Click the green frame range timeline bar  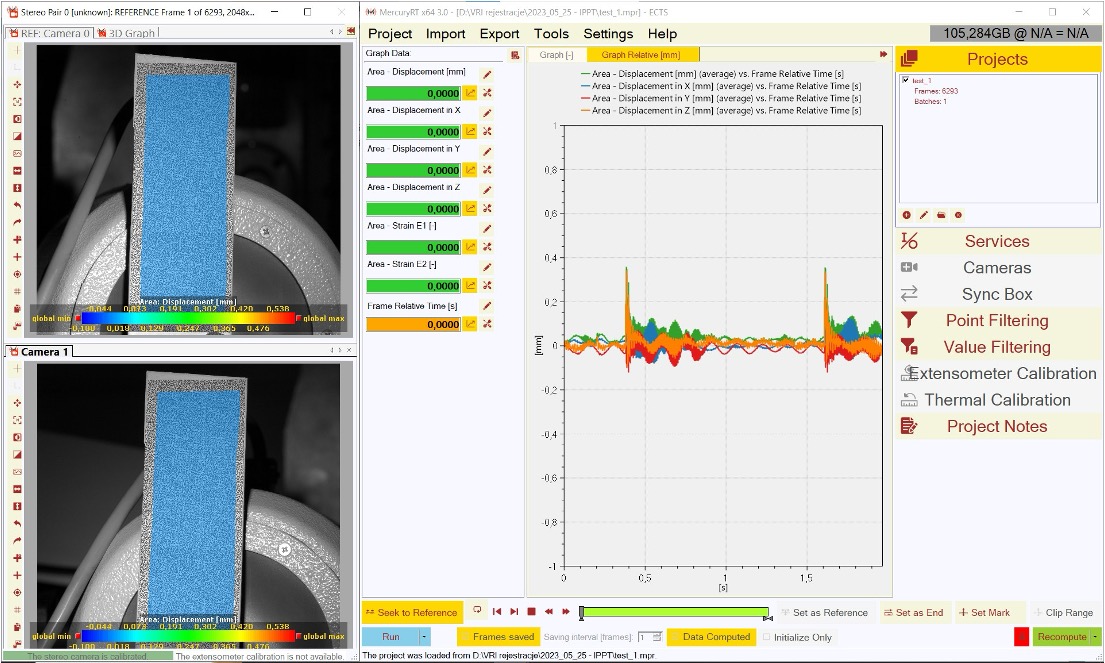674,612
